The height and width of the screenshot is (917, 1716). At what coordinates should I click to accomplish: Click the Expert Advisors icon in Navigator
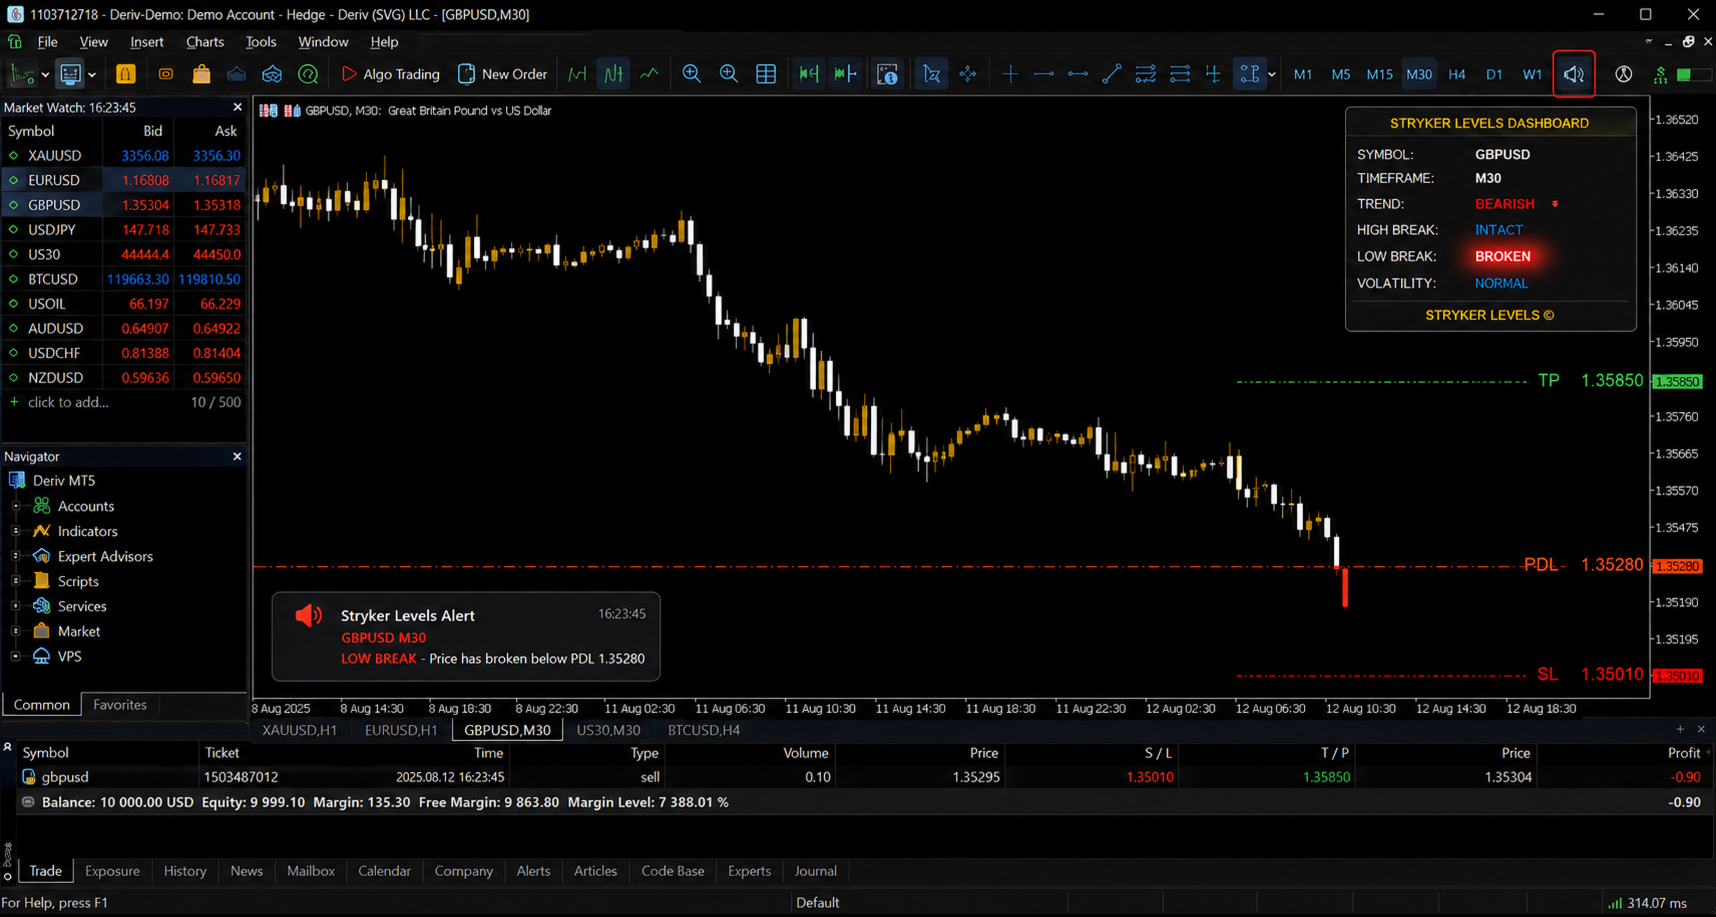[42, 556]
